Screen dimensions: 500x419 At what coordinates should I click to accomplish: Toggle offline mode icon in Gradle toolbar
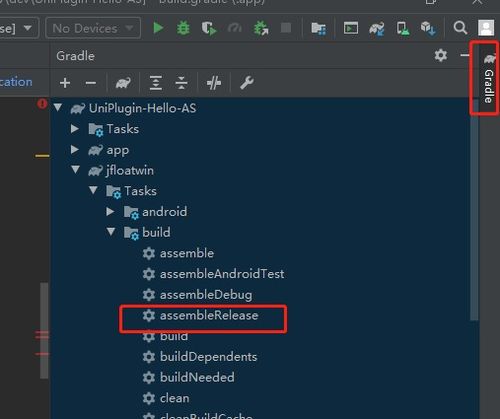point(213,83)
